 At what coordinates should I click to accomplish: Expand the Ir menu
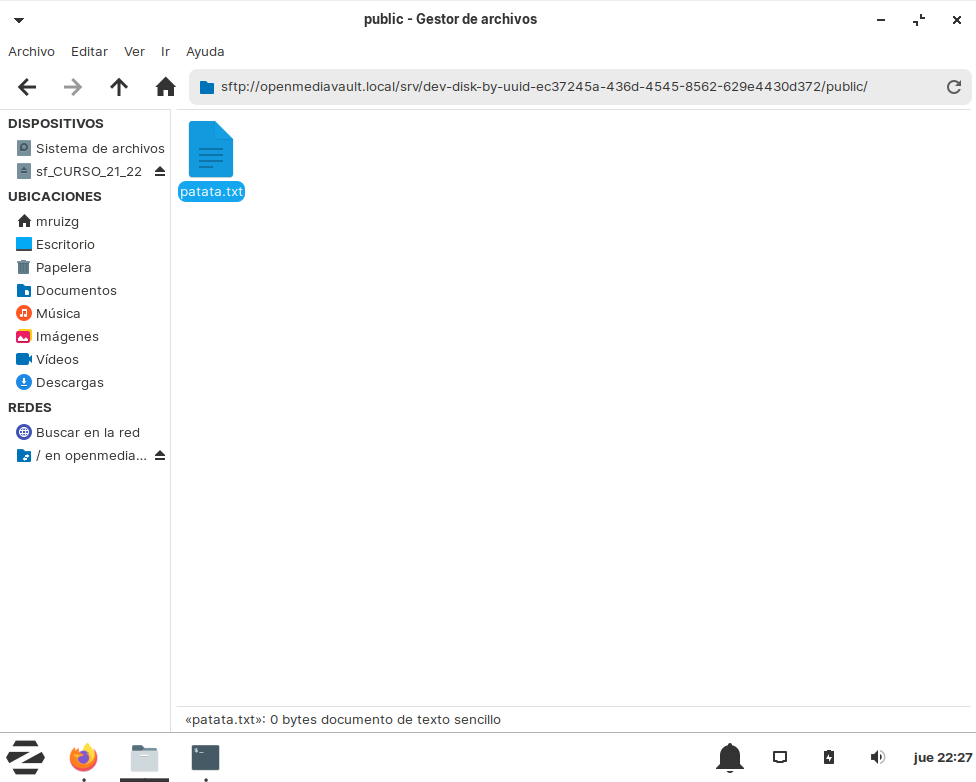(165, 51)
